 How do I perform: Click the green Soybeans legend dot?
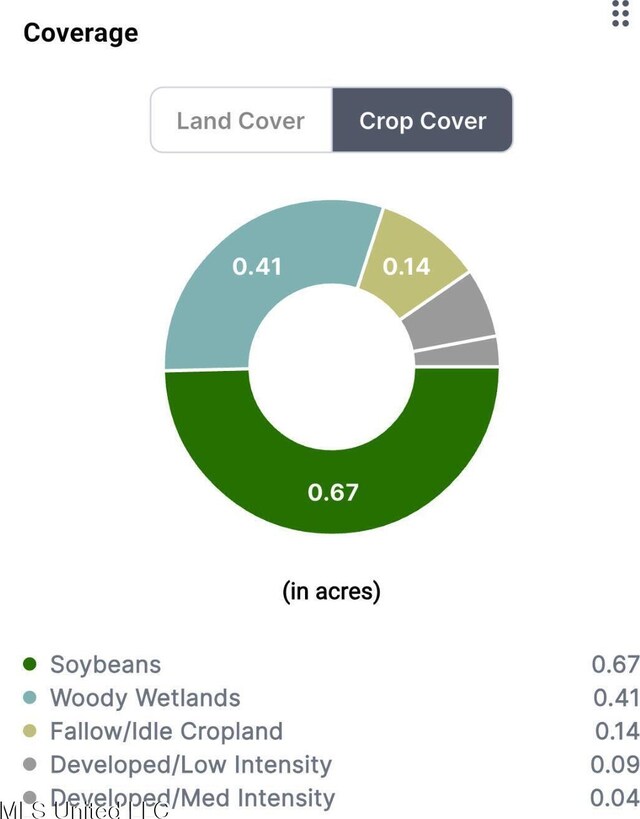click(x=30, y=664)
